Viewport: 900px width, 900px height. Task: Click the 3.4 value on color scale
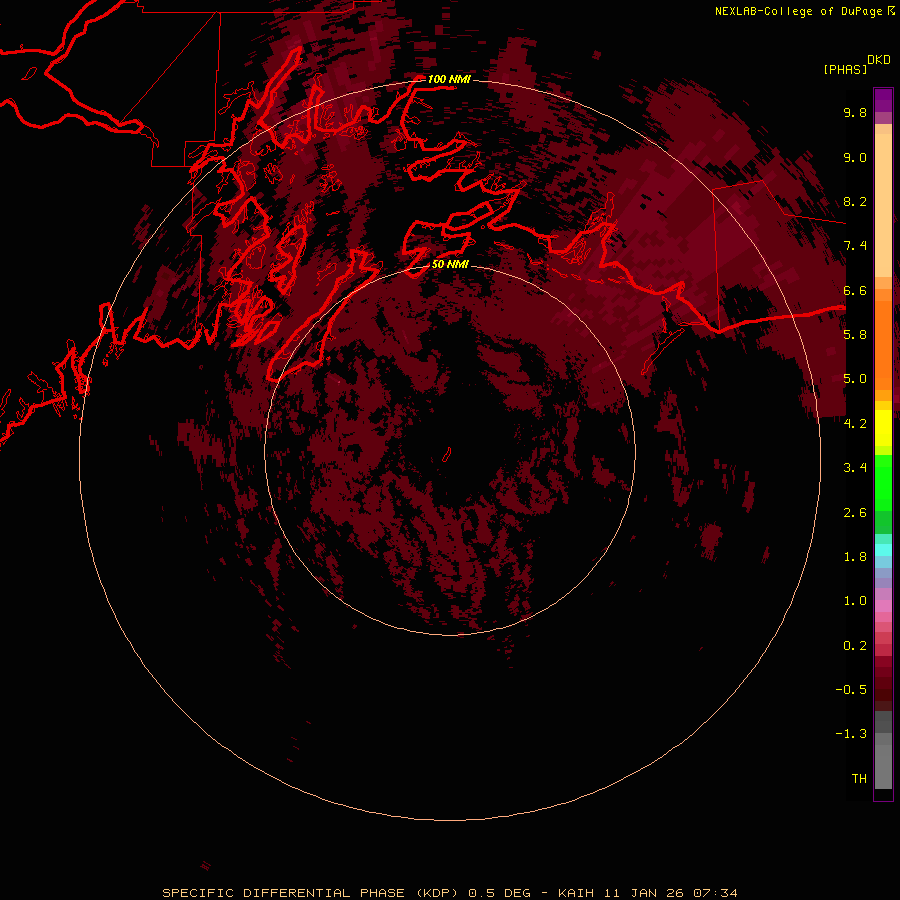click(855, 468)
